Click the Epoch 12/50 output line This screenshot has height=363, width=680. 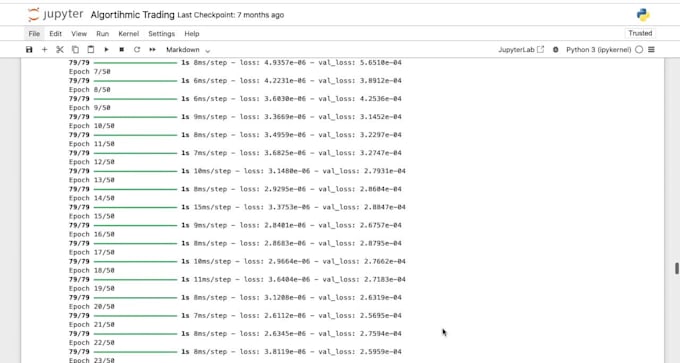[x=92, y=162]
